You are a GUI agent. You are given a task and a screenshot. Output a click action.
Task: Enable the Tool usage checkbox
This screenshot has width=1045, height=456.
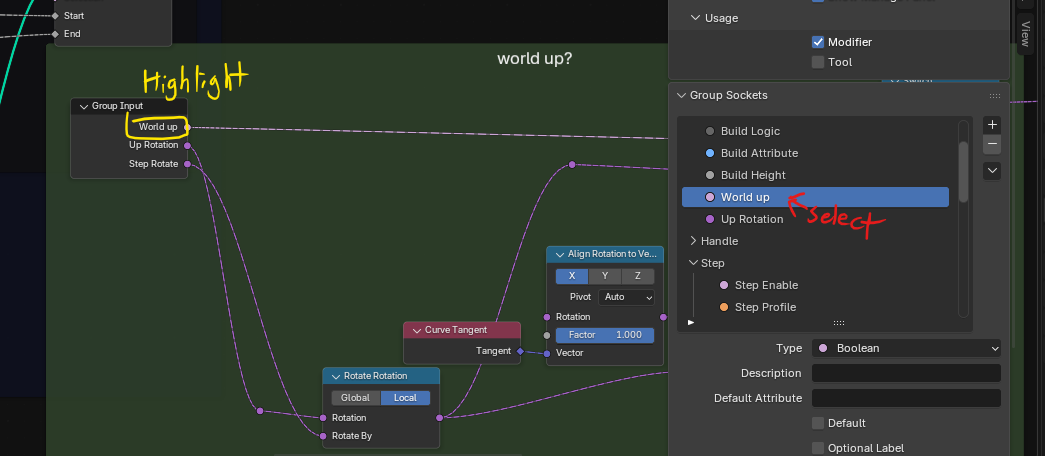click(818, 62)
